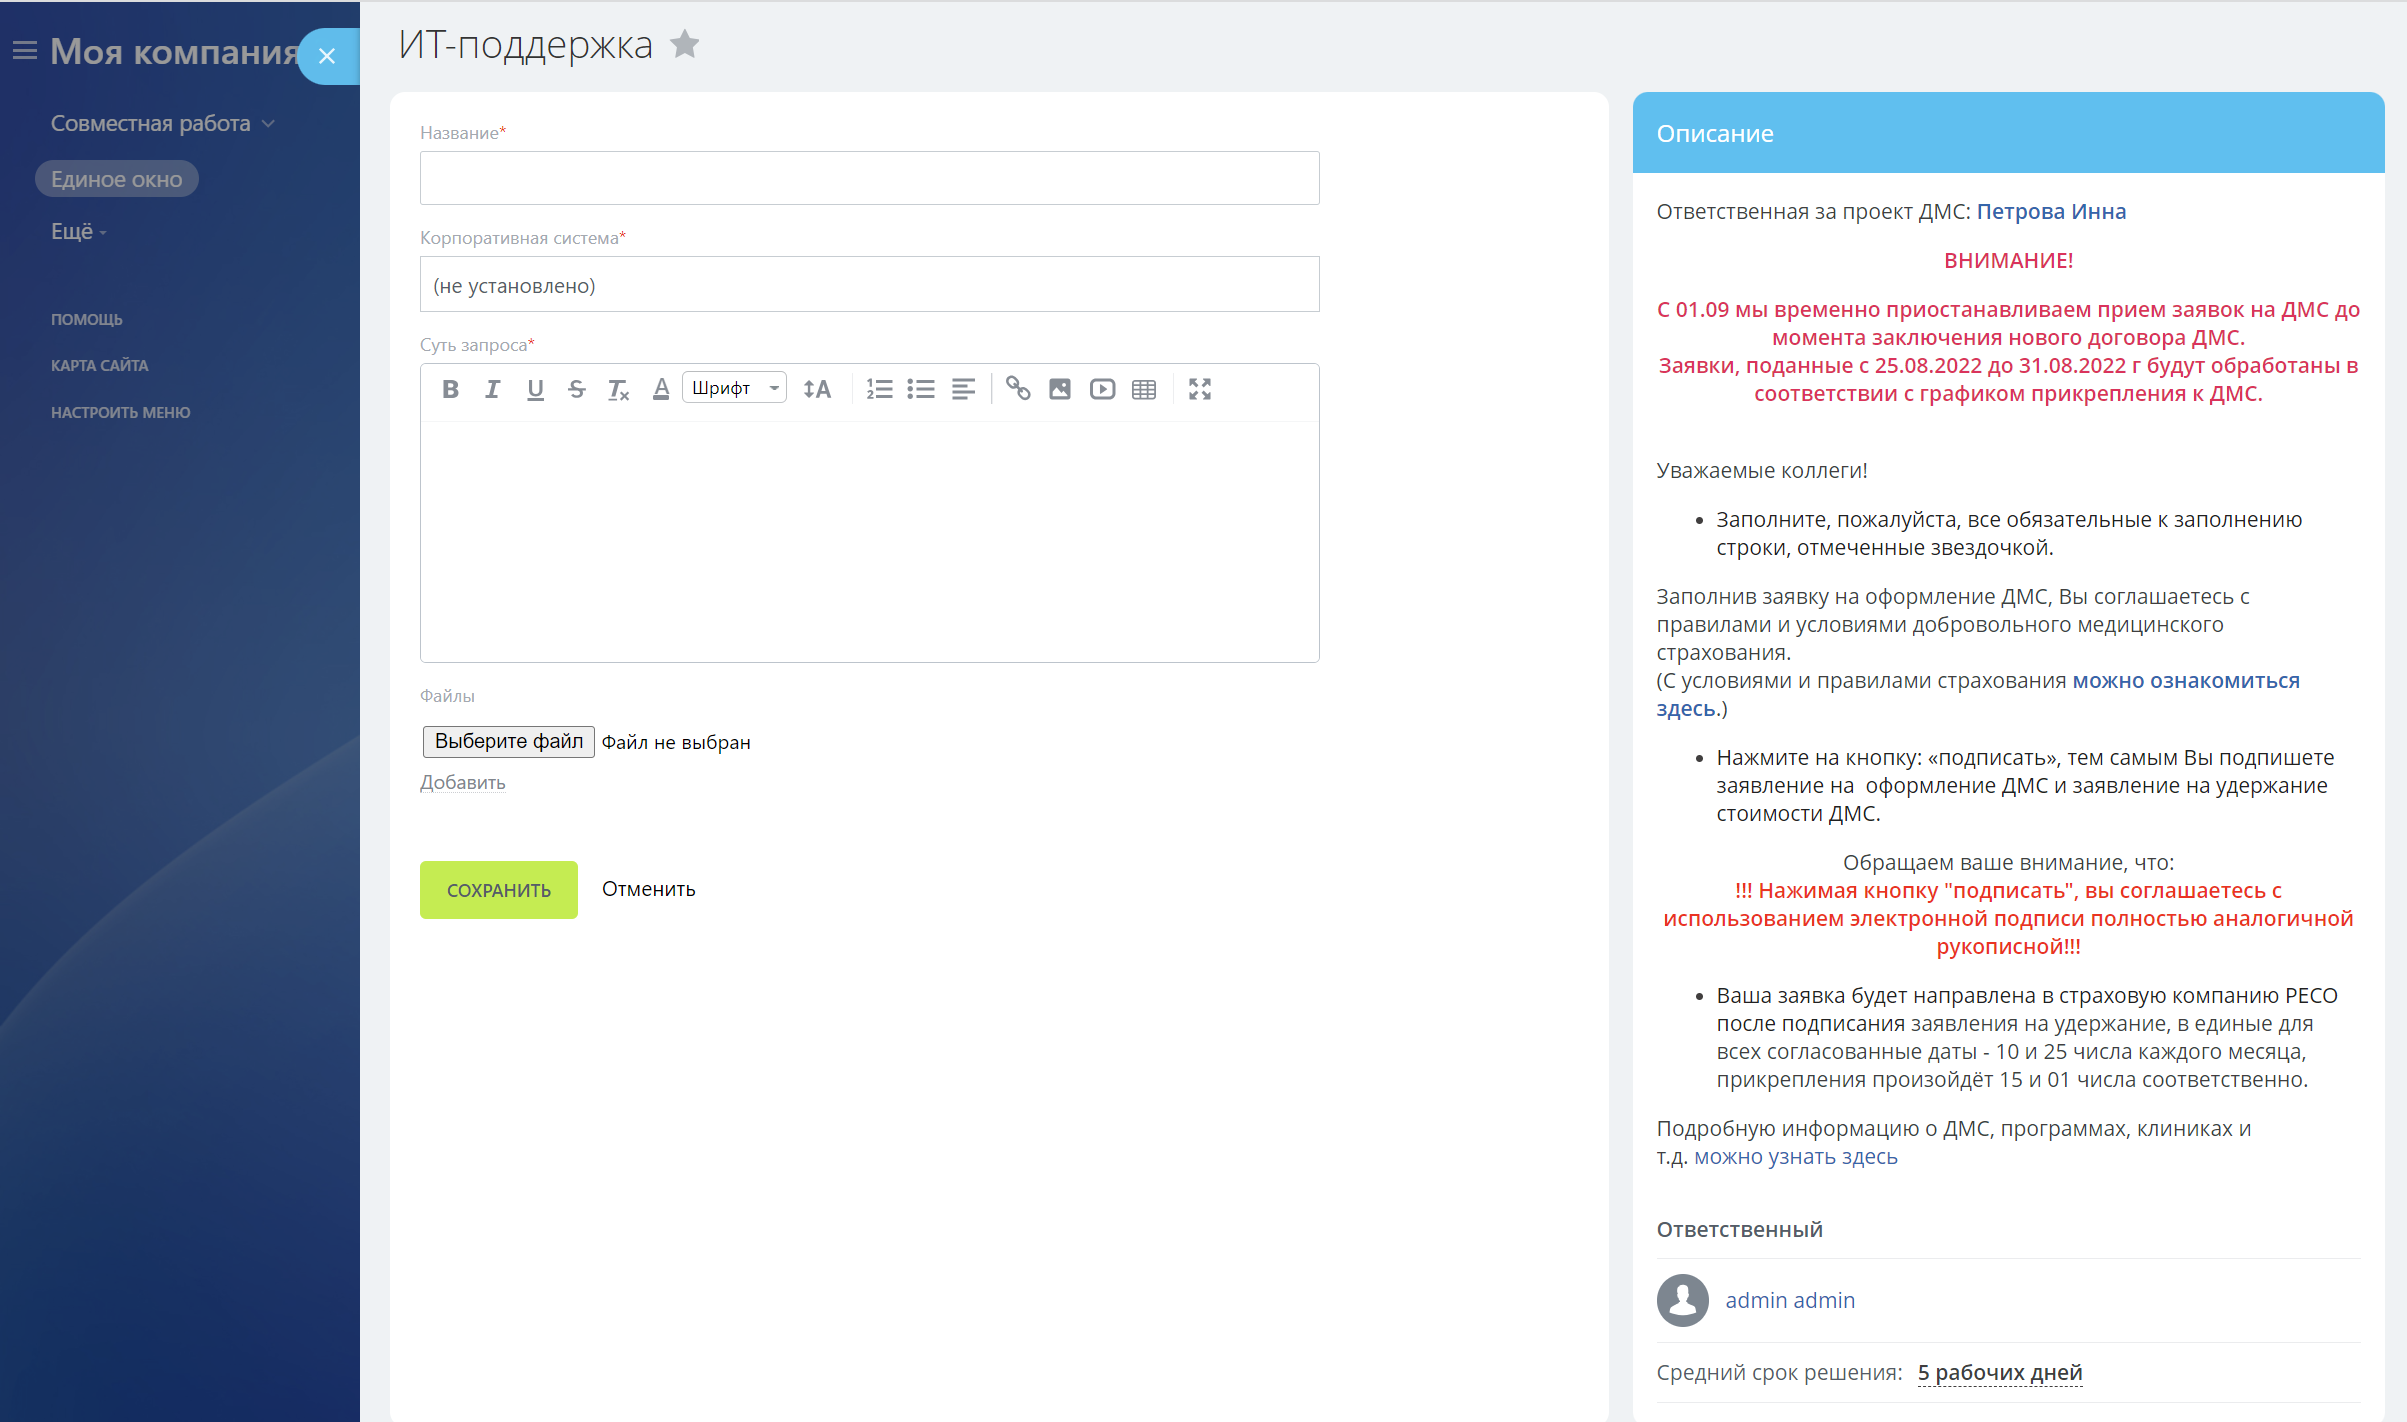Apply italic text style
Viewport: 2407px width, 1422px height.
point(492,389)
